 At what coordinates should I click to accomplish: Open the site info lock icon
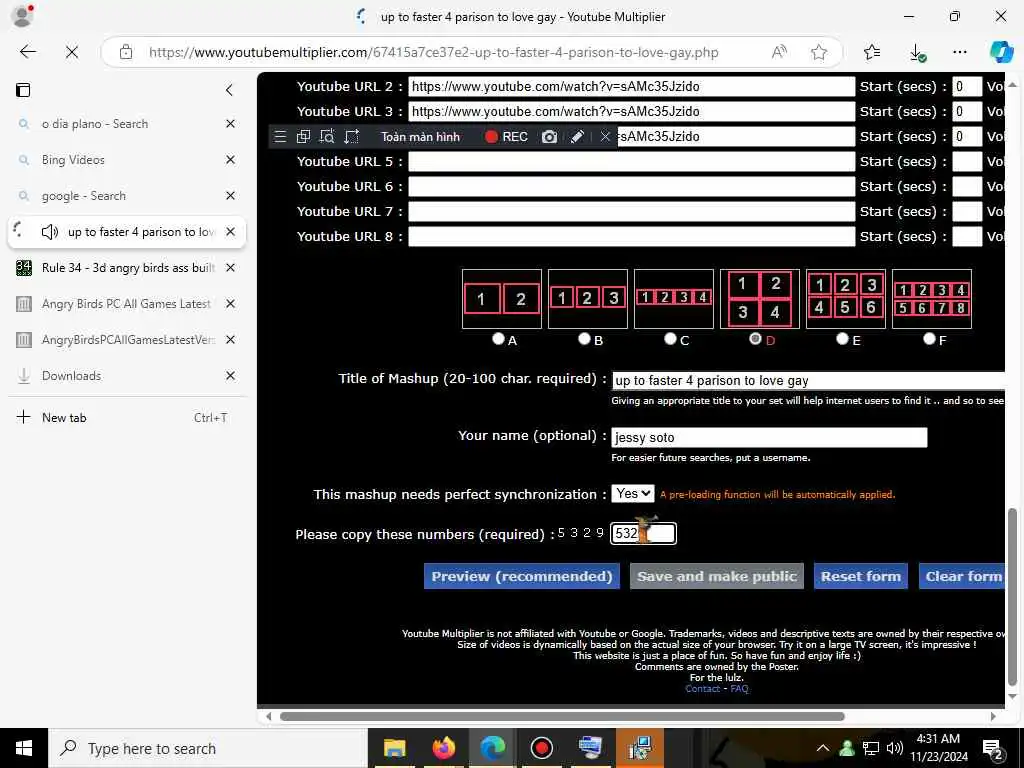126,52
